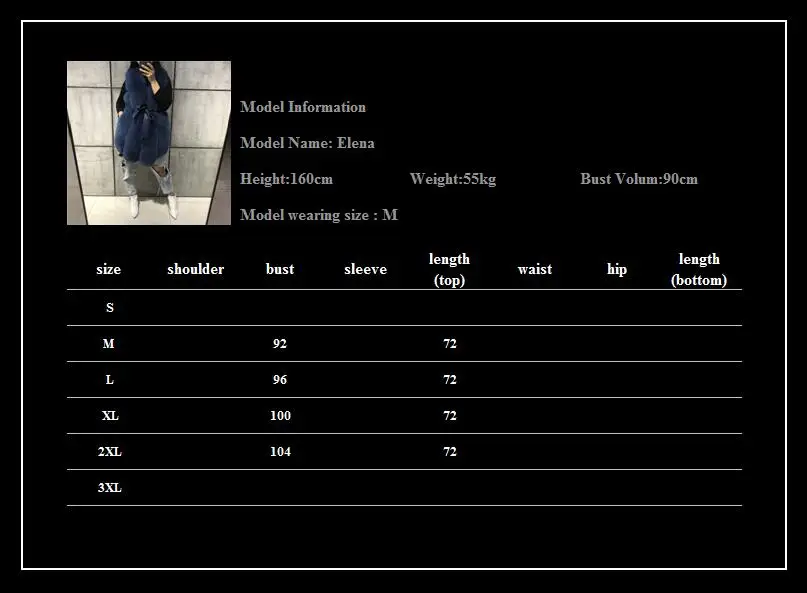Select the 'sleeve' column header
Image resolution: width=807 pixels, height=593 pixels.
(365, 269)
